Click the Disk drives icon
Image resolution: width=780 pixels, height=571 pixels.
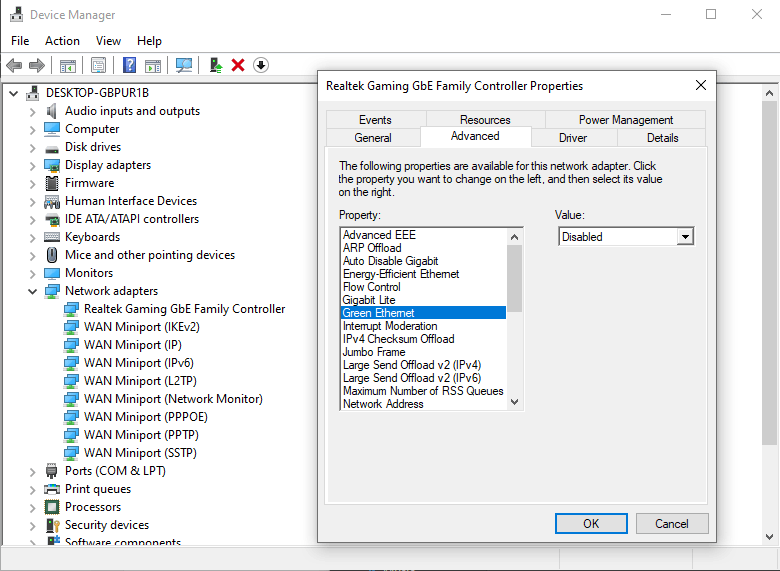point(52,148)
